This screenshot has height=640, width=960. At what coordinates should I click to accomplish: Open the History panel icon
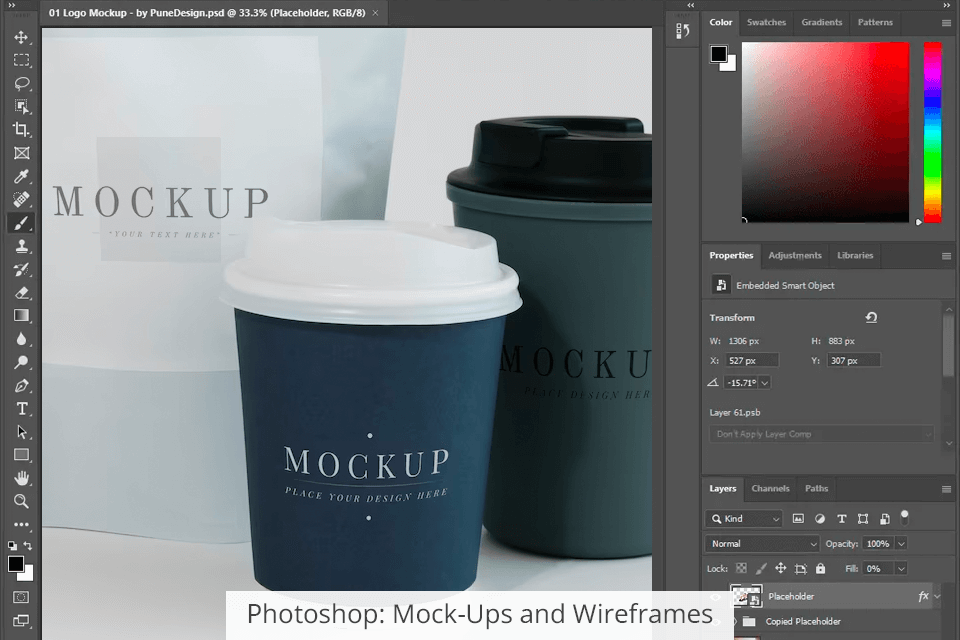click(683, 30)
